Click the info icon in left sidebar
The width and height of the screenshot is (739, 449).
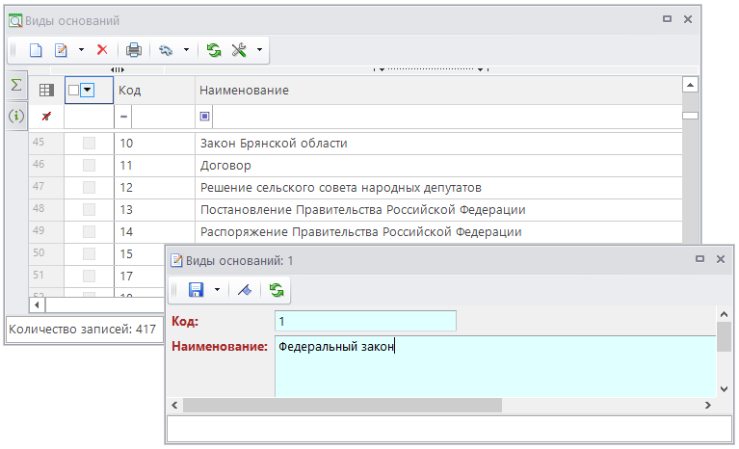(x=16, y=116)
